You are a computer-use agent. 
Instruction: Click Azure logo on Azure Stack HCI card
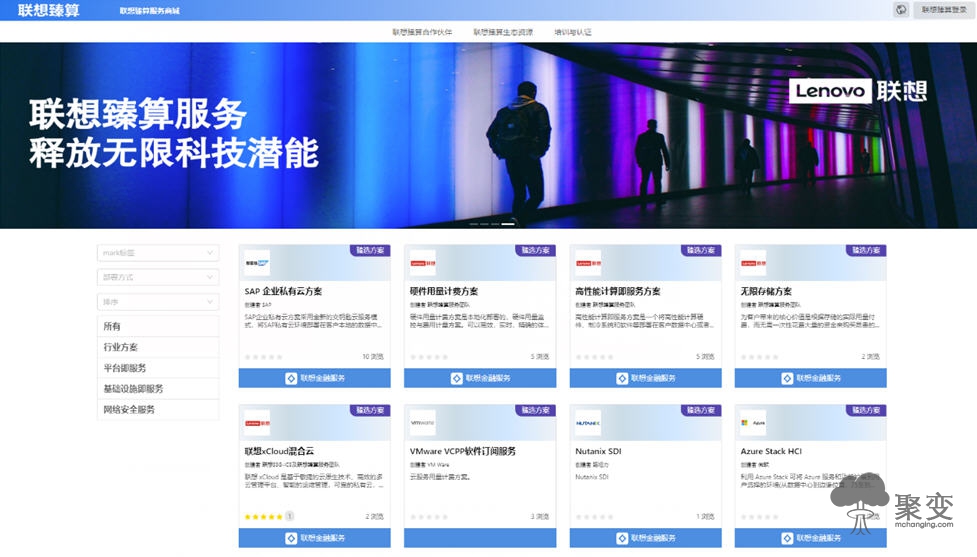[x=753, y=423]
